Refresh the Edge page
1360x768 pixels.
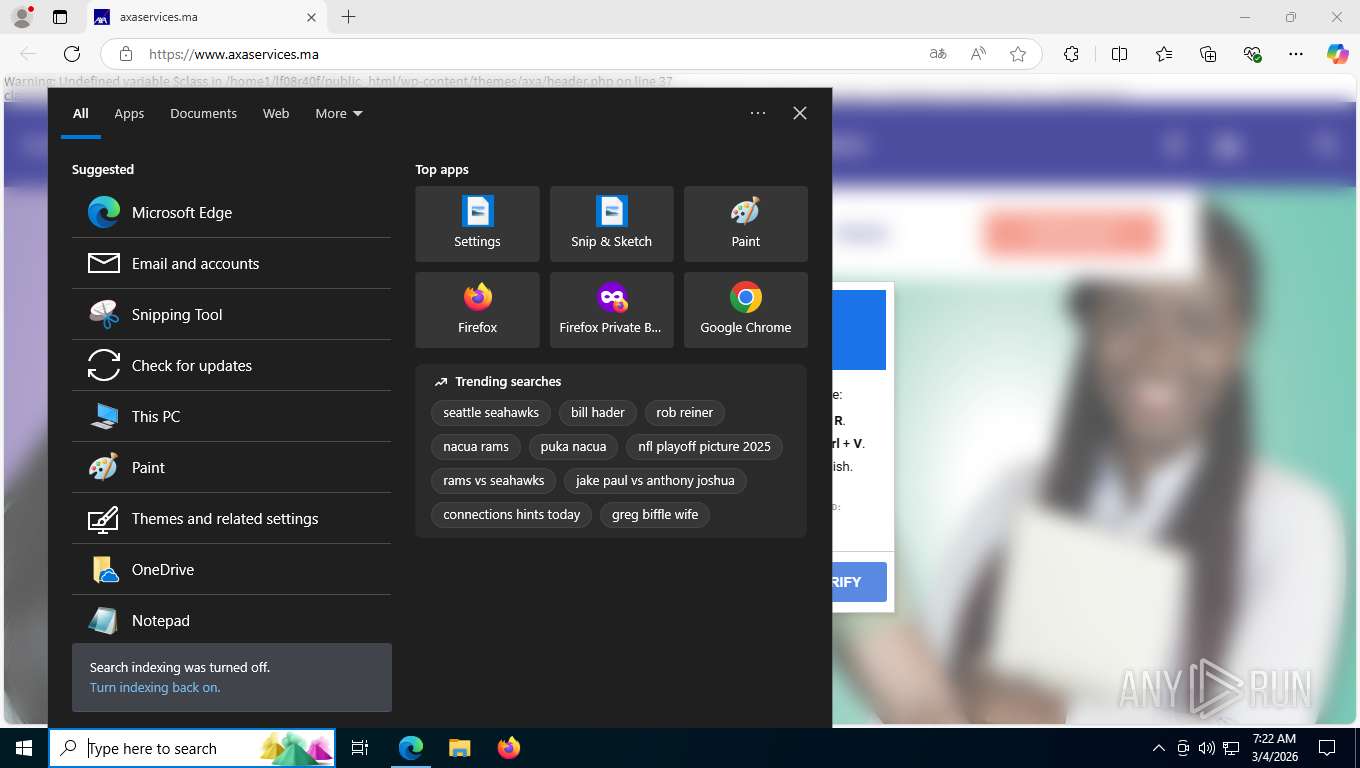pyautogui.click(x=72, y=54)
